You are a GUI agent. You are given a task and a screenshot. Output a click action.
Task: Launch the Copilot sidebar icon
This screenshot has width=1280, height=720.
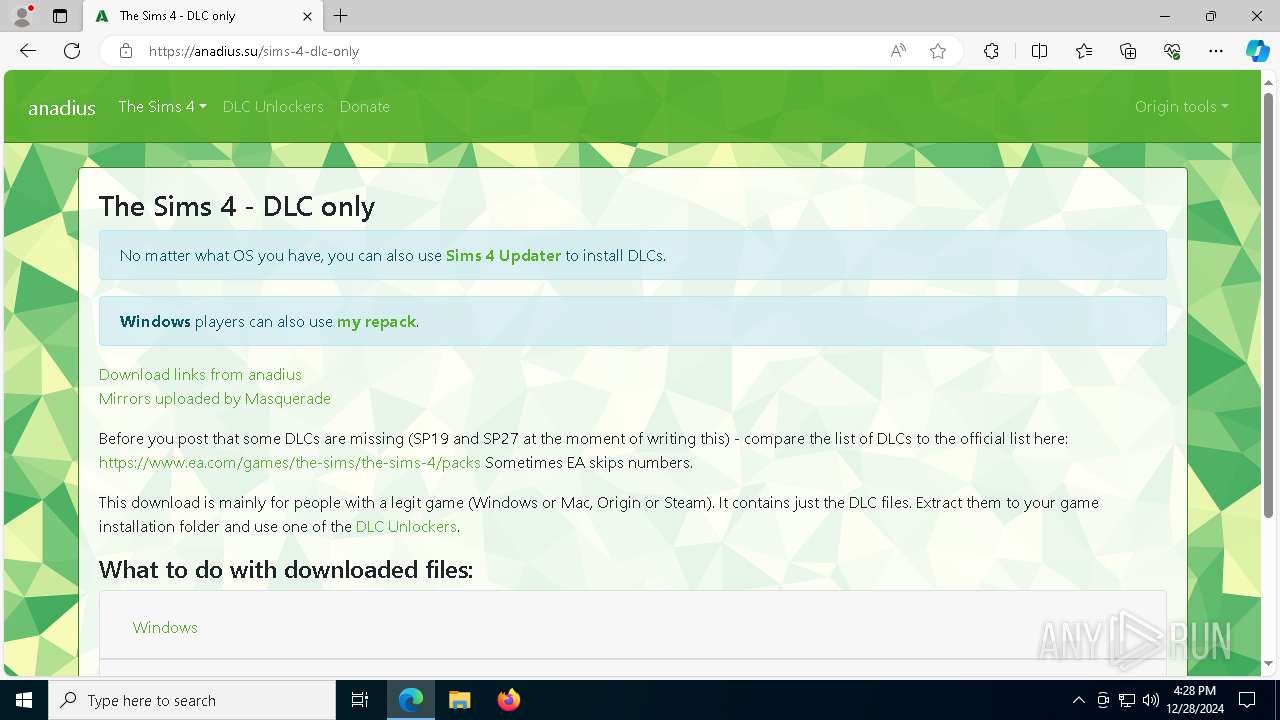pyautogui.click(x=1257, y=51)
